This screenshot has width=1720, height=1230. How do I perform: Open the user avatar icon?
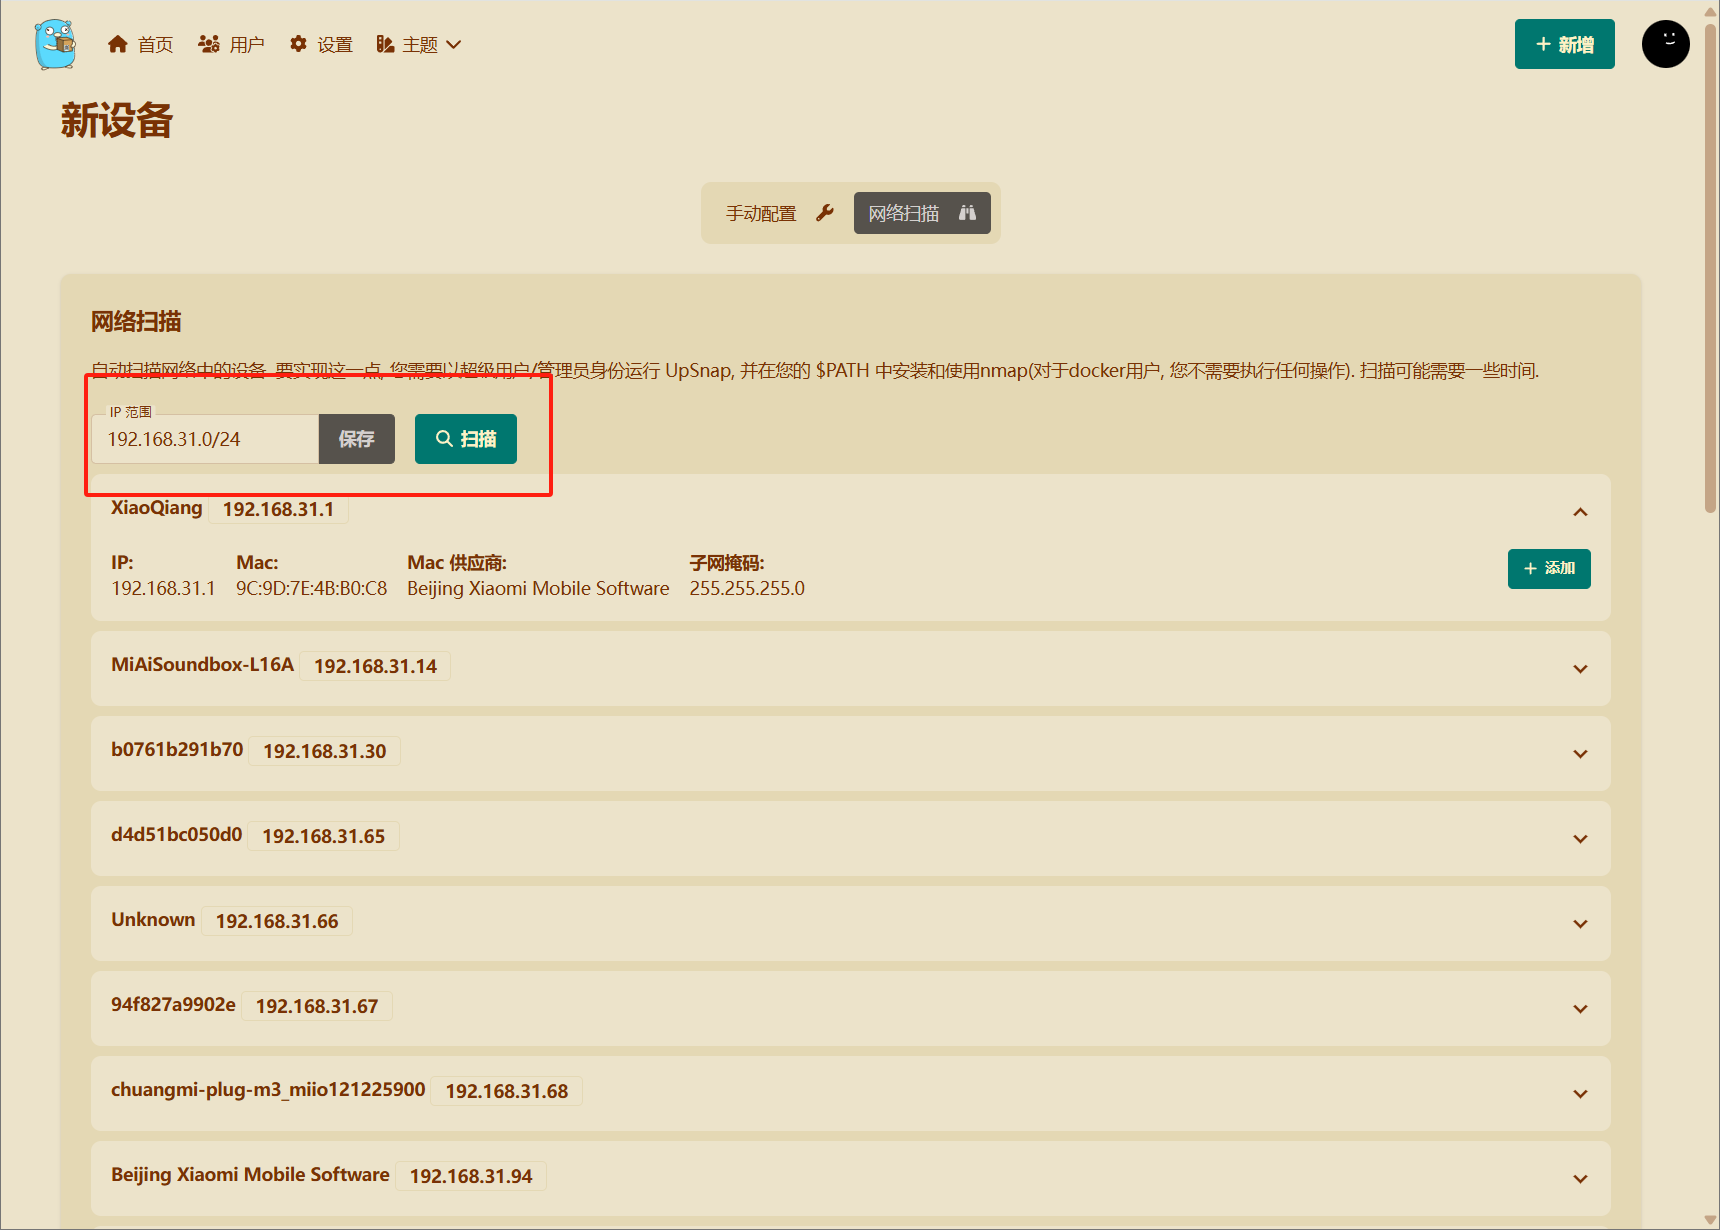1665,44
